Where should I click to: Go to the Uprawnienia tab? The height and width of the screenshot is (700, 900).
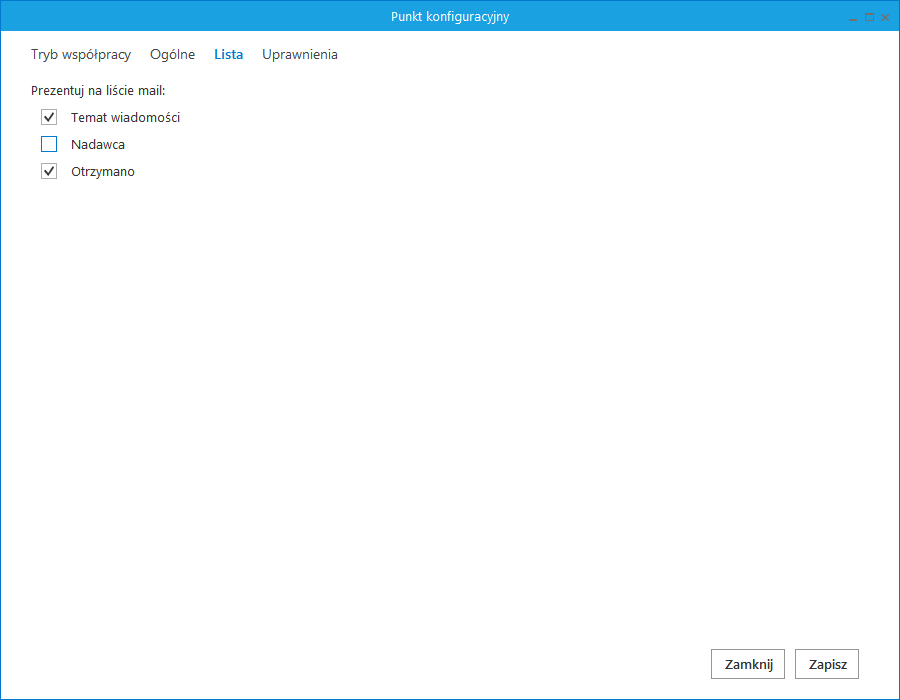(300, 55)
